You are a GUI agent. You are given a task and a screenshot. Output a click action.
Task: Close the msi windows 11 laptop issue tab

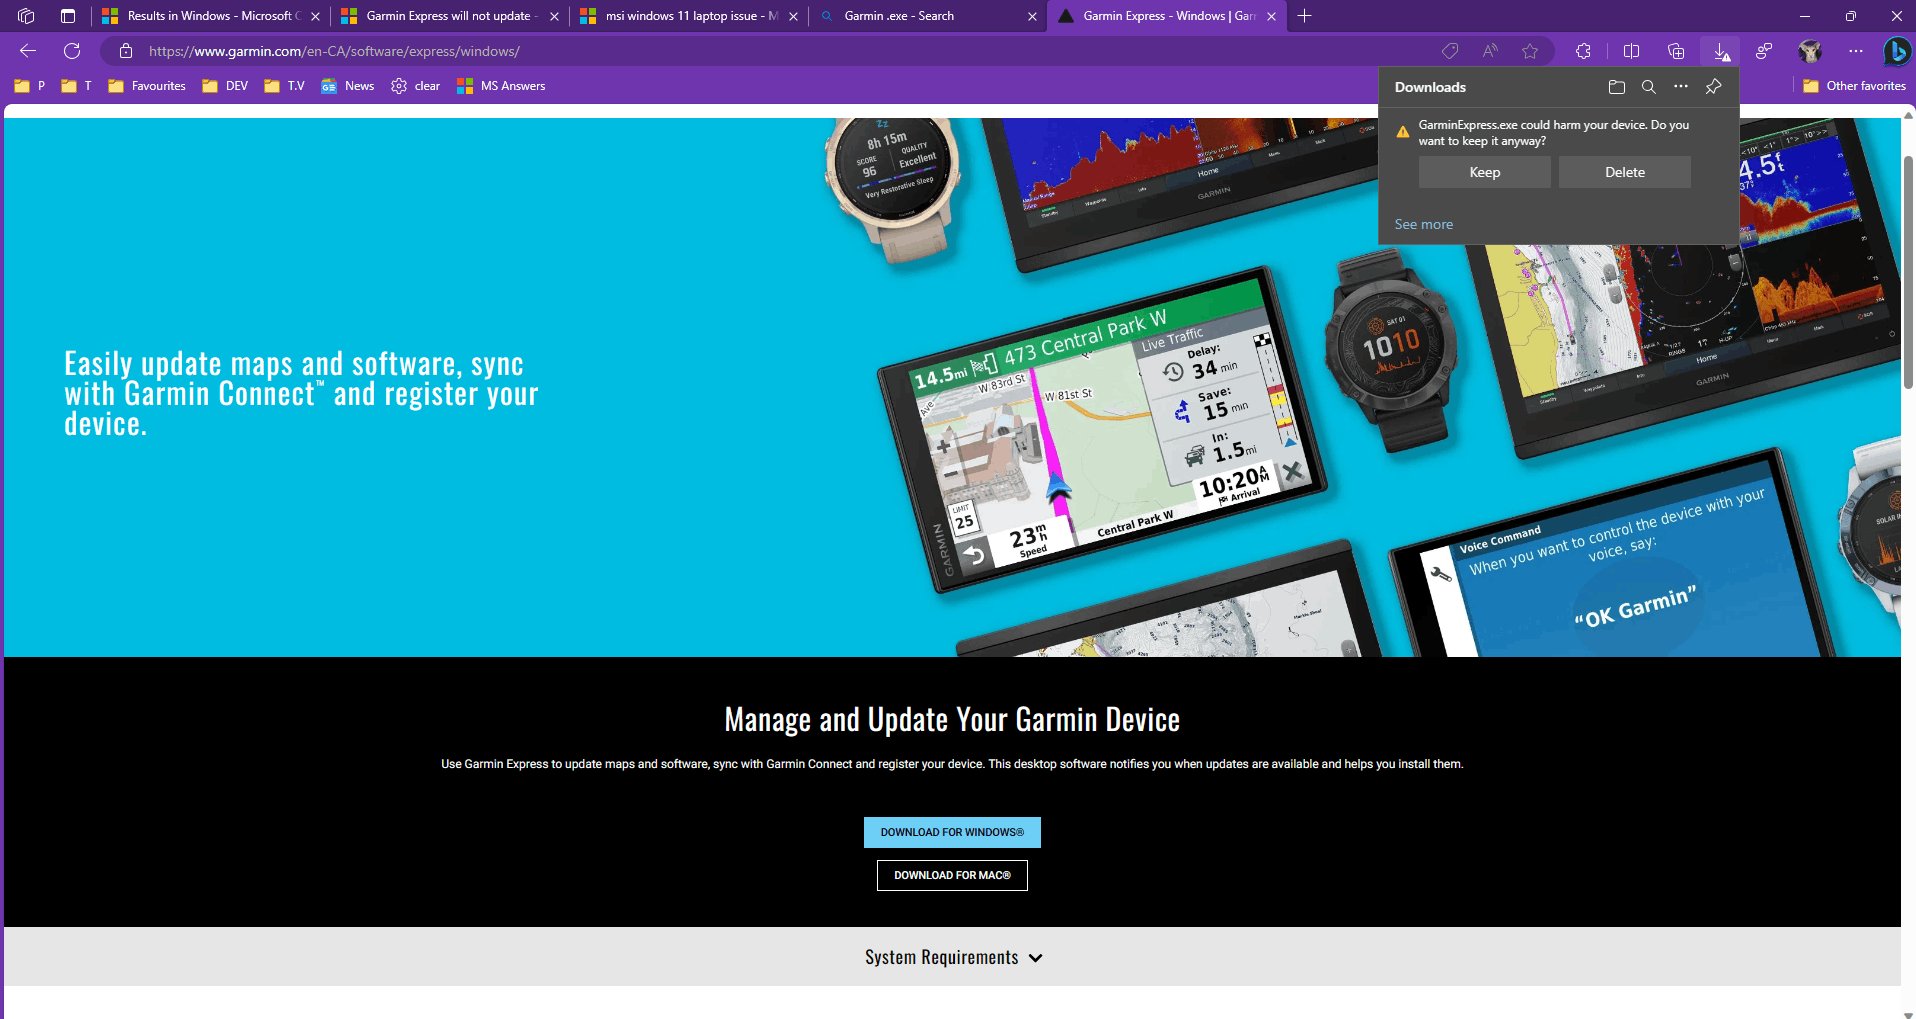[x=793, y=16]
